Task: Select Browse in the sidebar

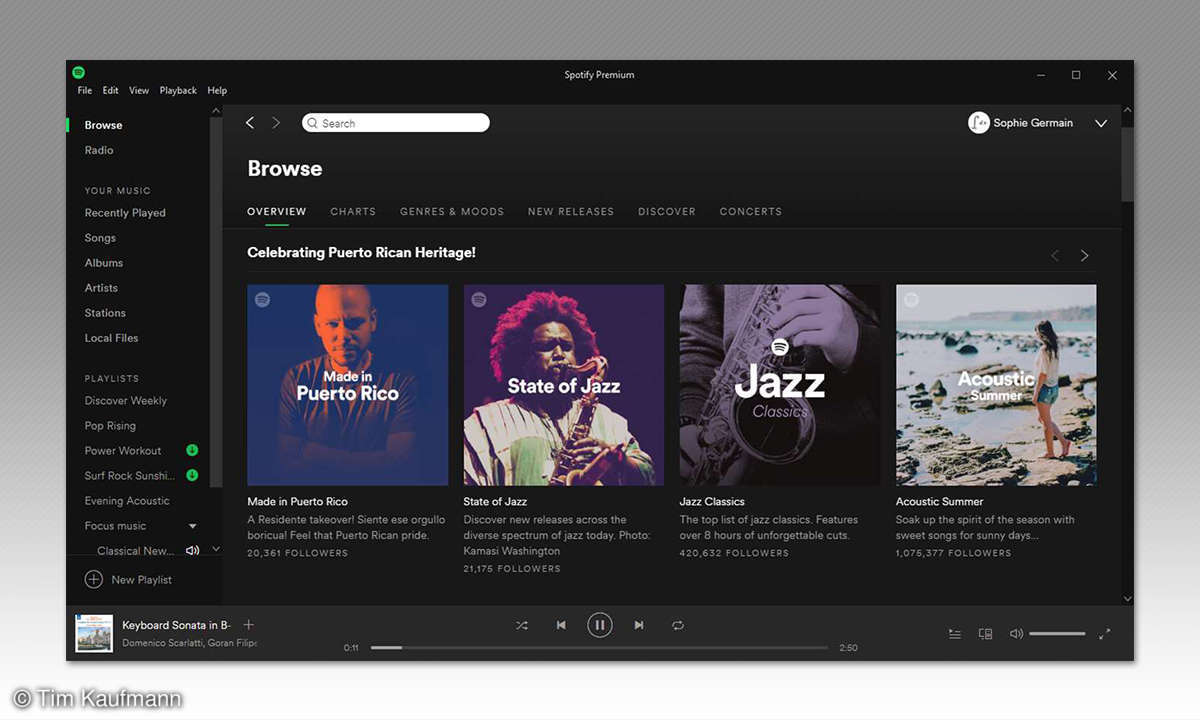Action: tap(103, 125)
